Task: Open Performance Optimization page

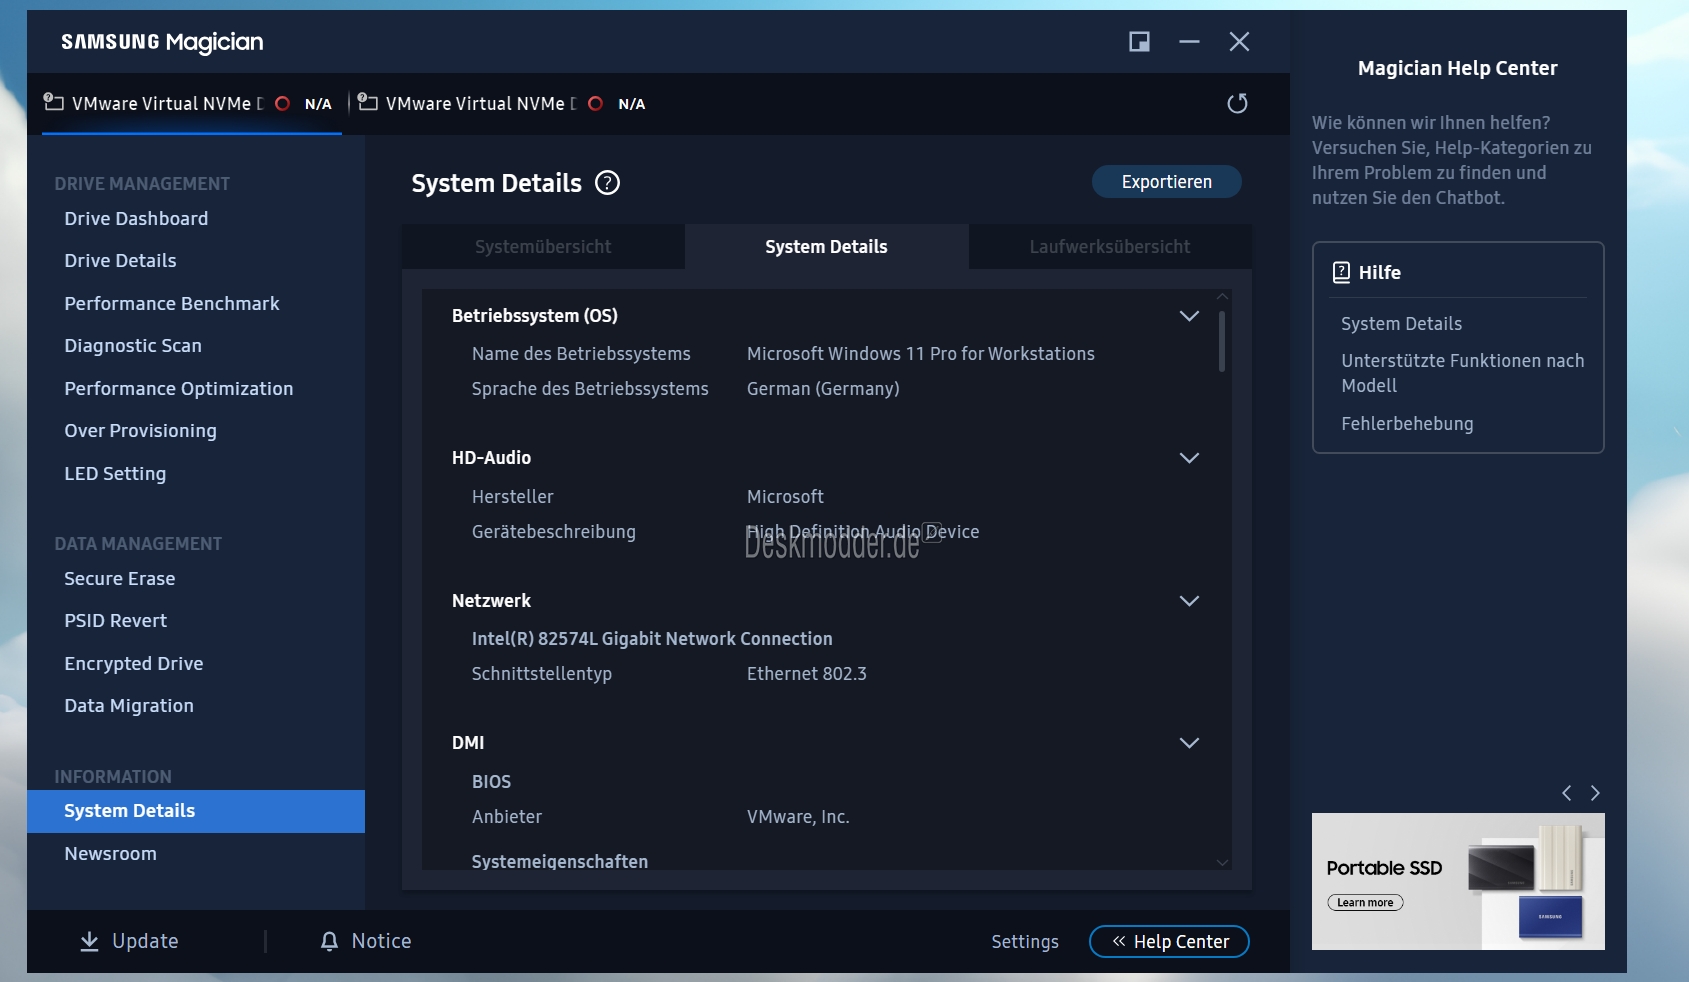Action: (179, 389)
